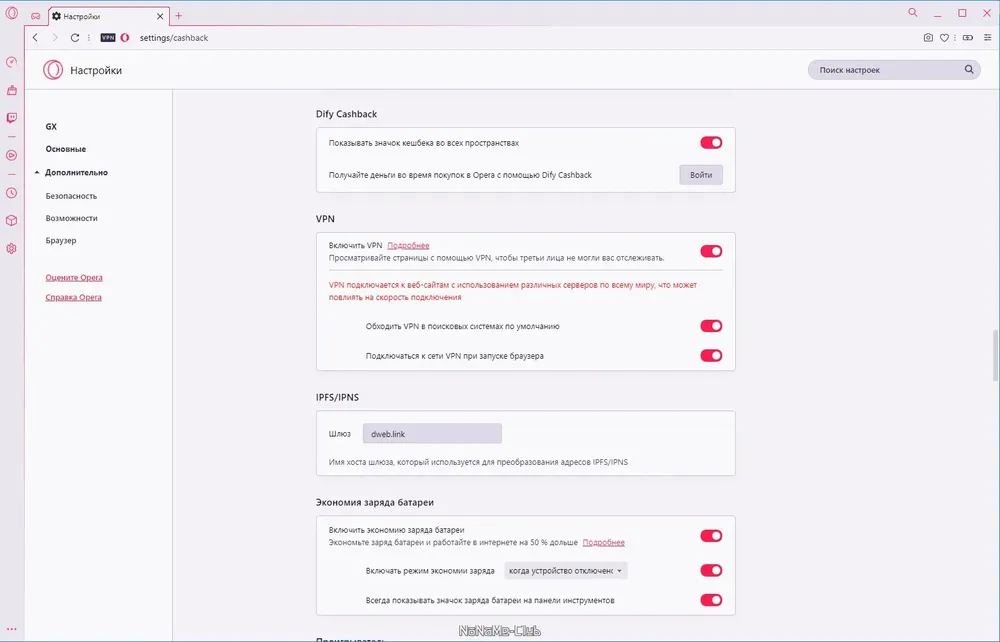This screenshot has height=642, width=1000.
Task: Click Opera logo next to Настройки heading
Action: pyautogui.click(x=53, y=69)
